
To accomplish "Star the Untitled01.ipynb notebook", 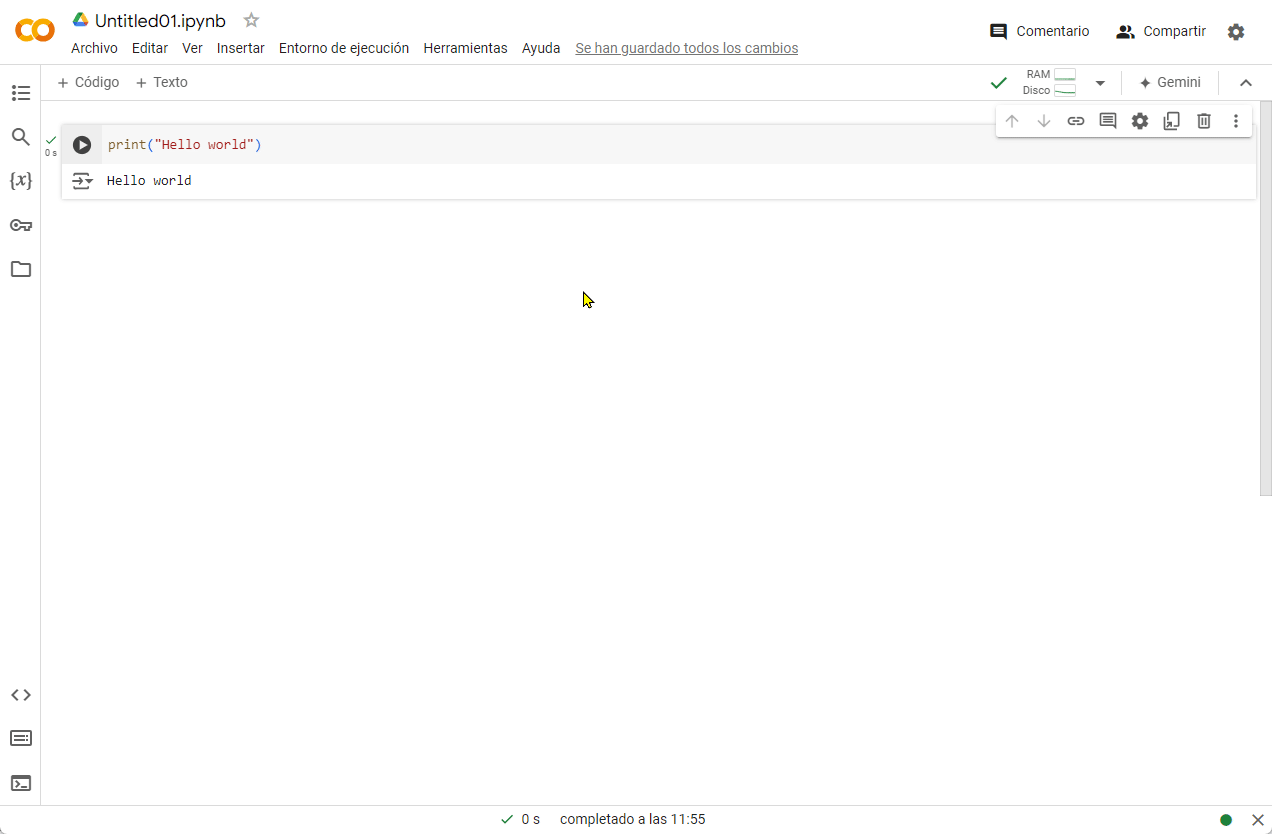I will (251, 20).
